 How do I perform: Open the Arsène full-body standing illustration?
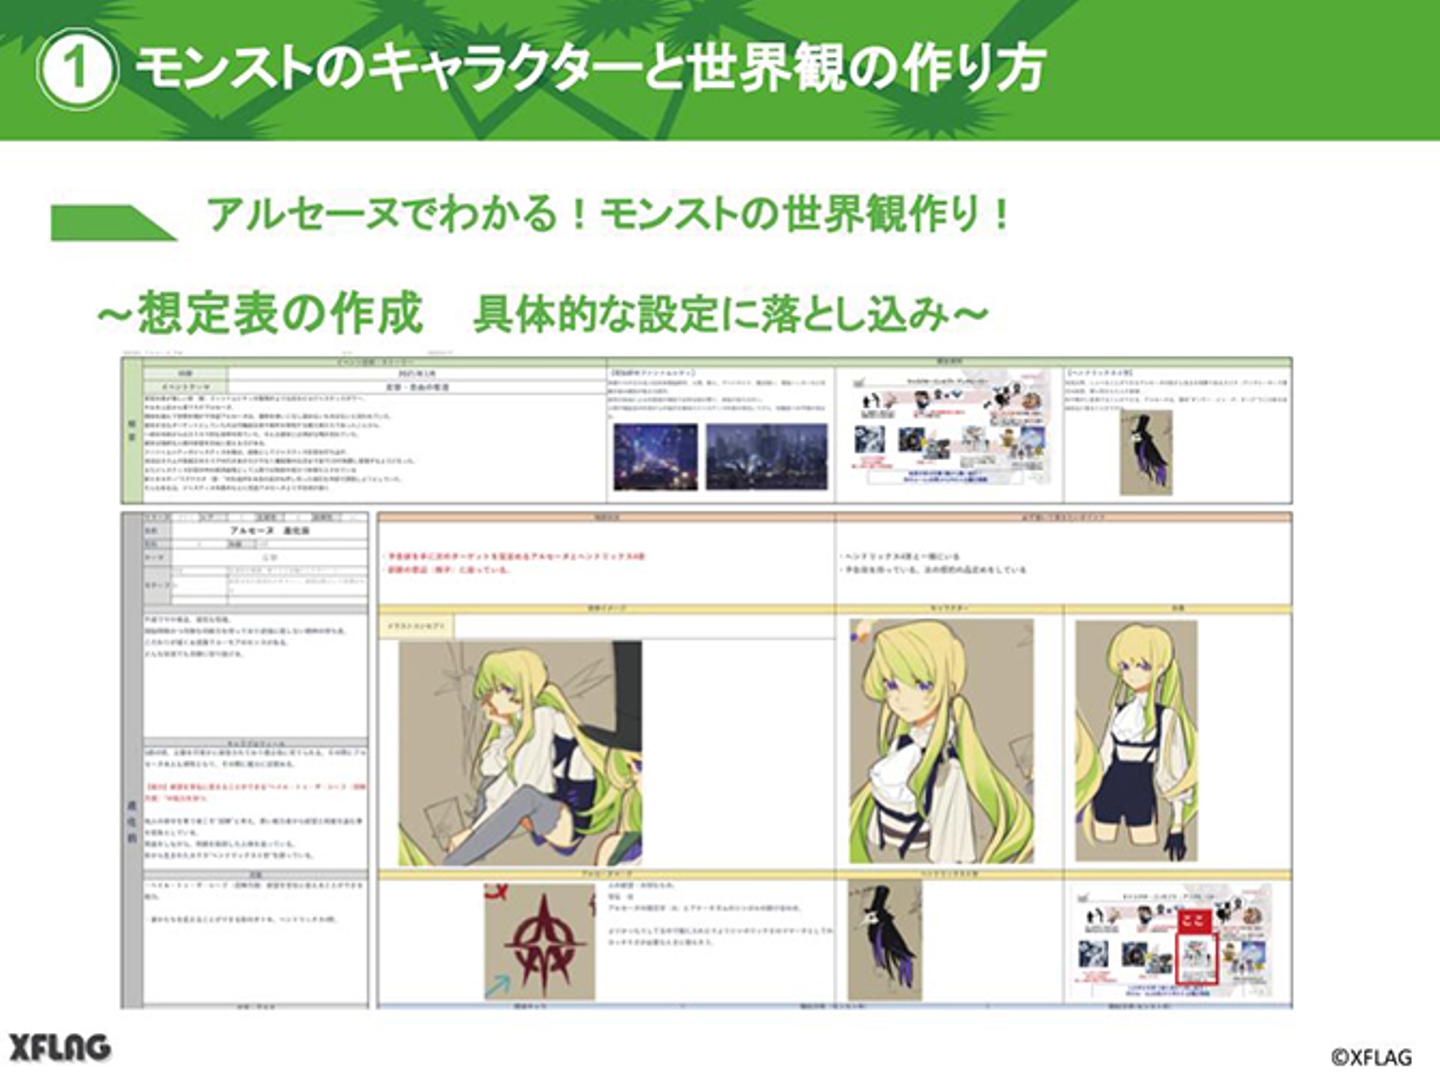(1136, 741)
